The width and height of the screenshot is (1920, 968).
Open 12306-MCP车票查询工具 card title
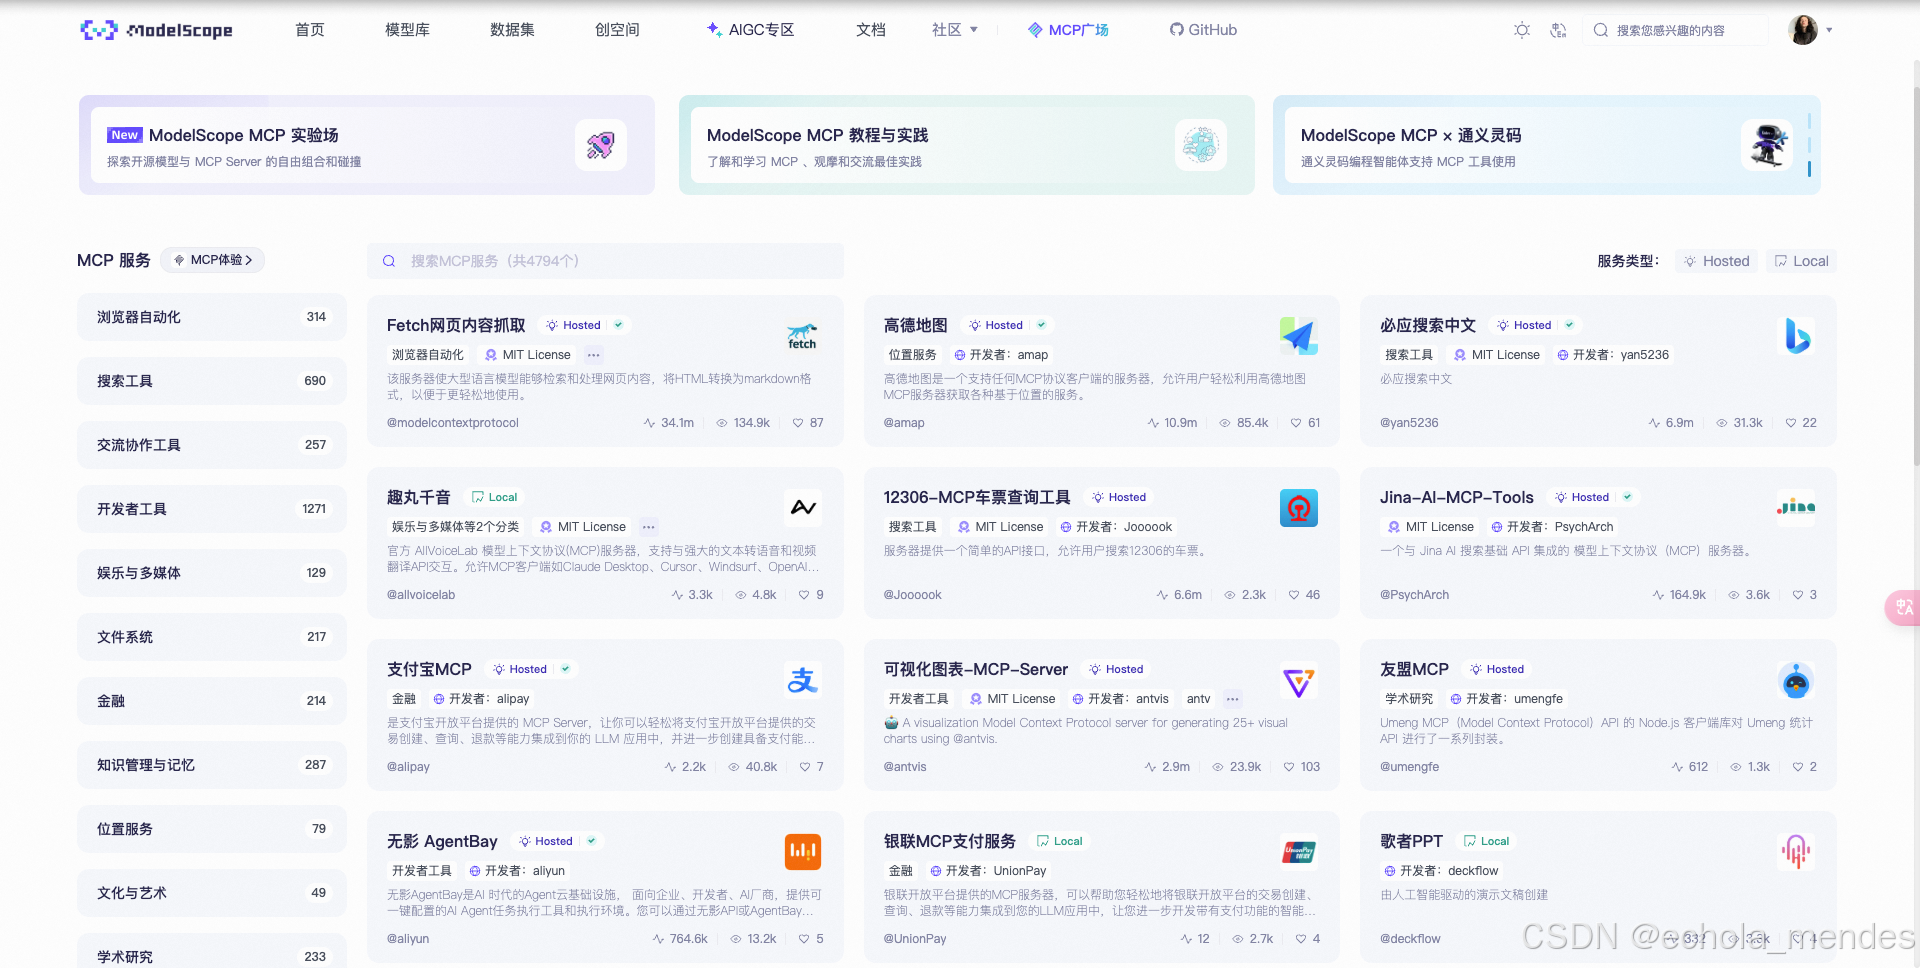(x=976, y=497)
